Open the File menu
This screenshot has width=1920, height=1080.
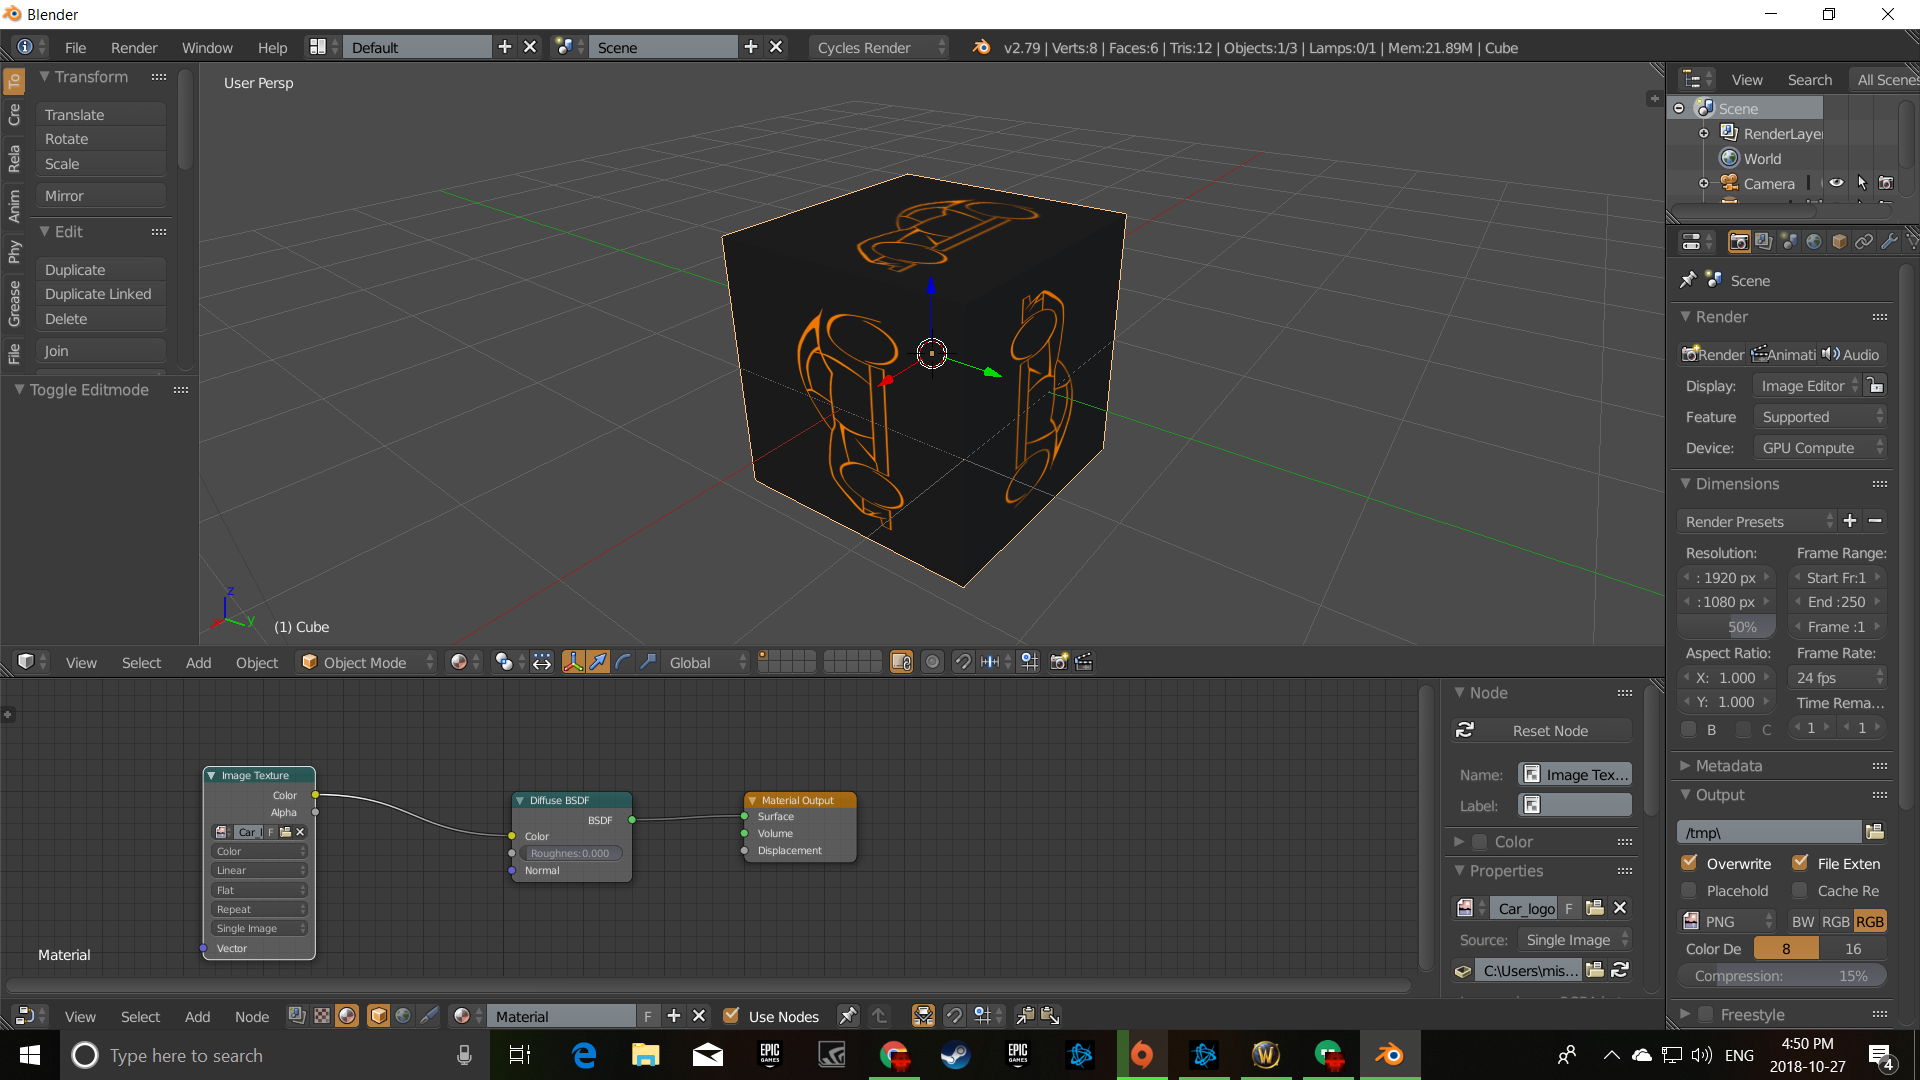75,47
